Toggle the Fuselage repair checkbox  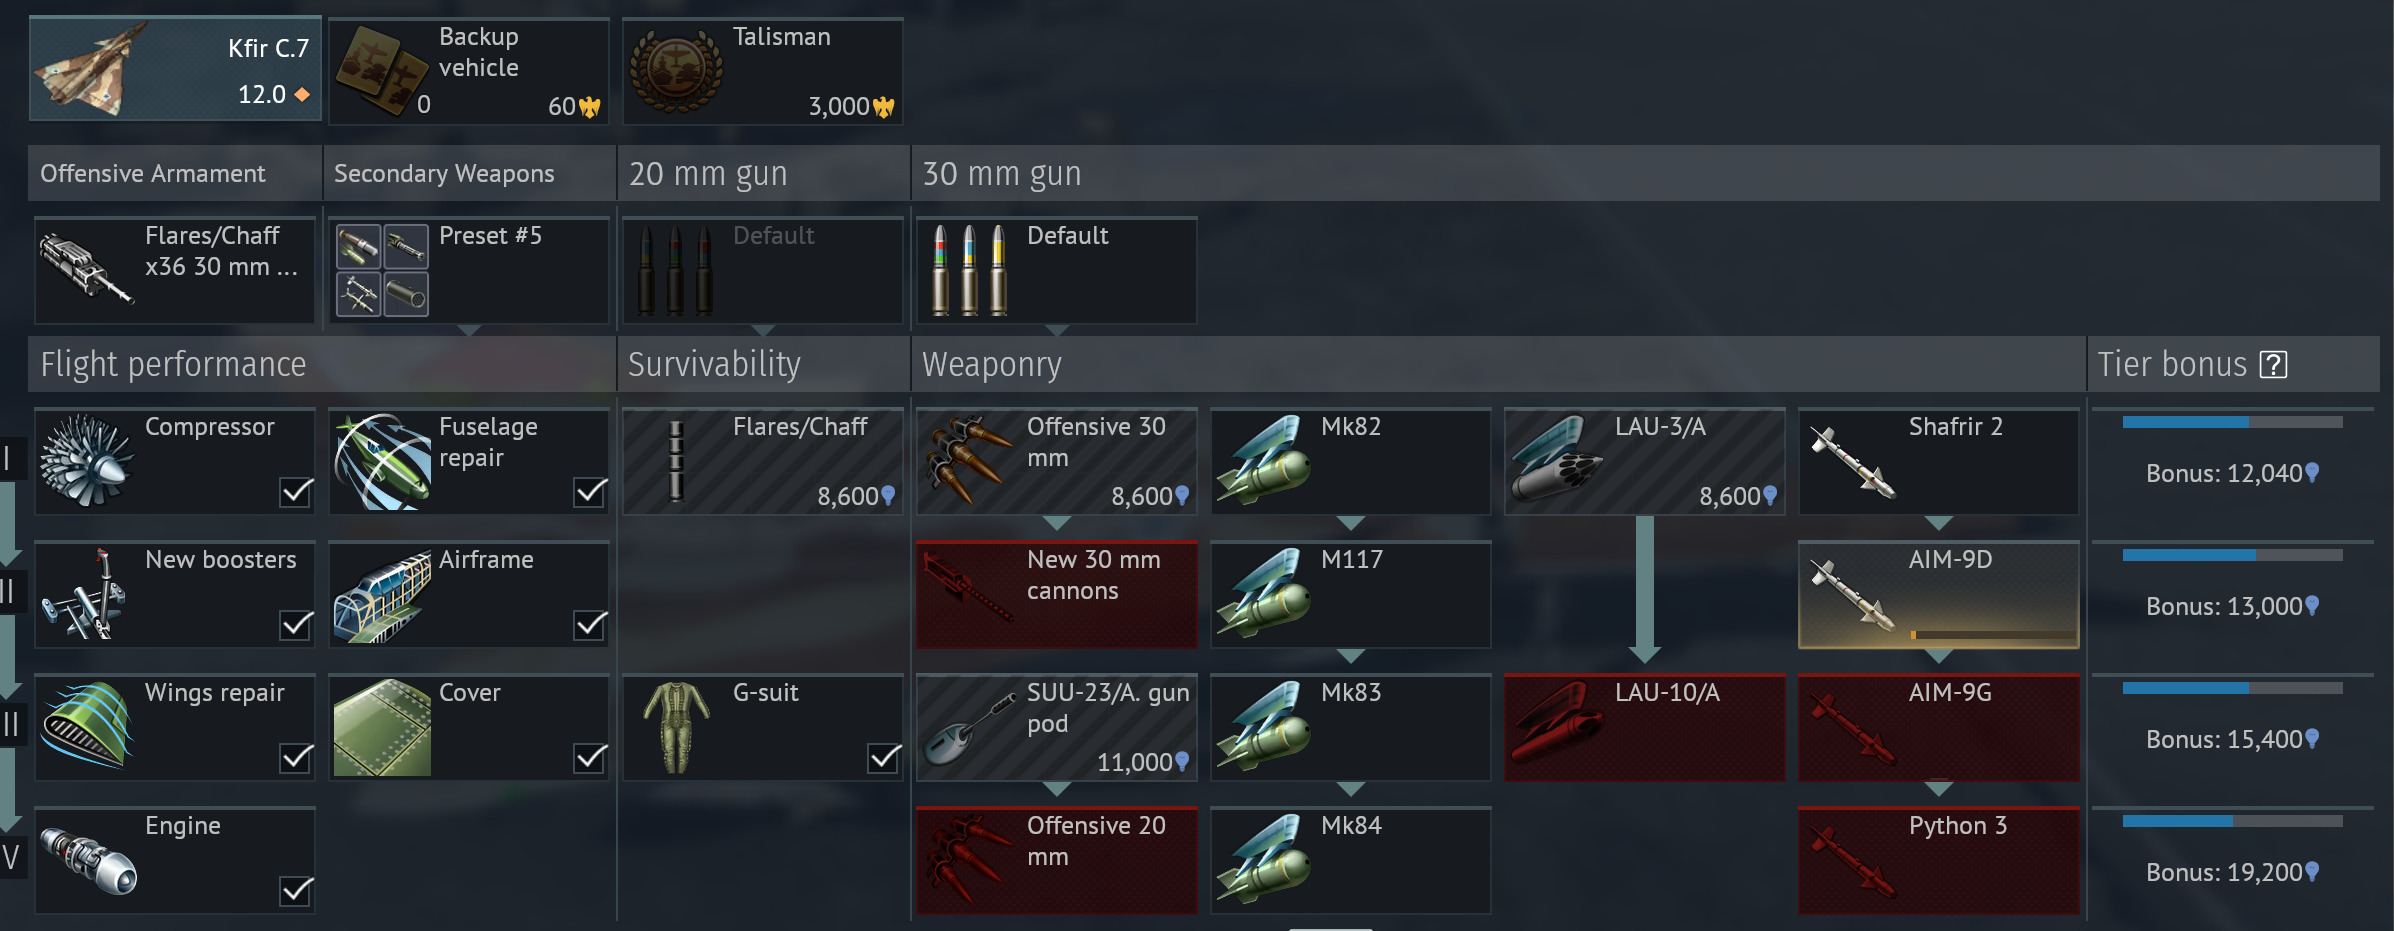(590, 491)
